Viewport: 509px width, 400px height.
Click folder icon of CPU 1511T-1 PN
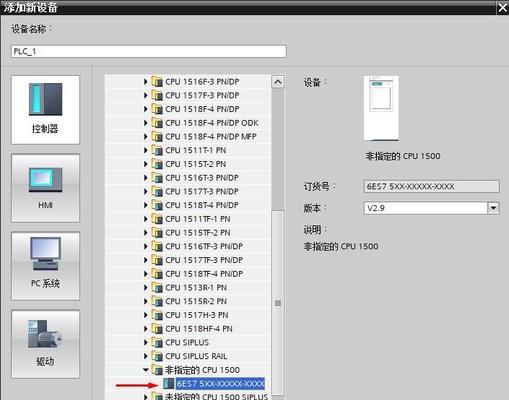click(x=157, y=150)
